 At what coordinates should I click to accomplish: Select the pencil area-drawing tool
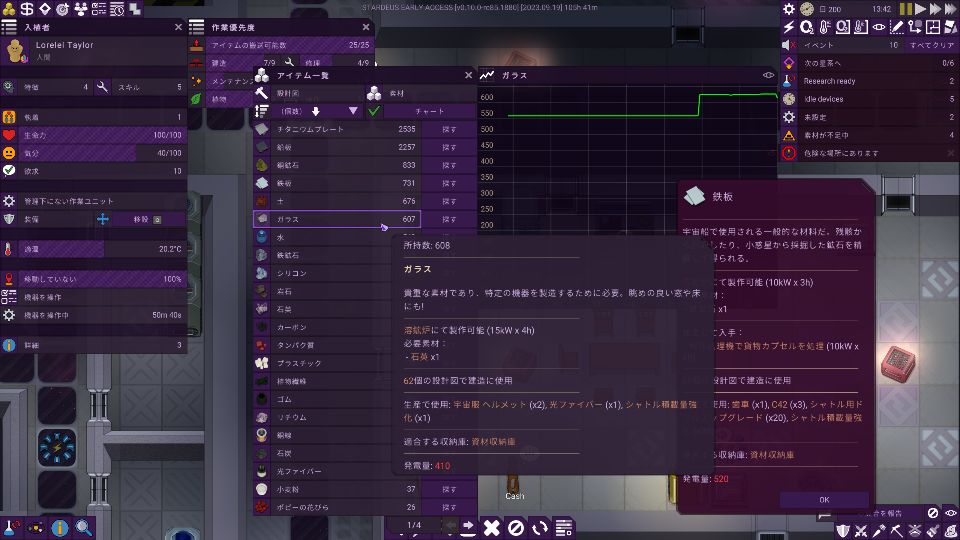(x=896, y=27)
